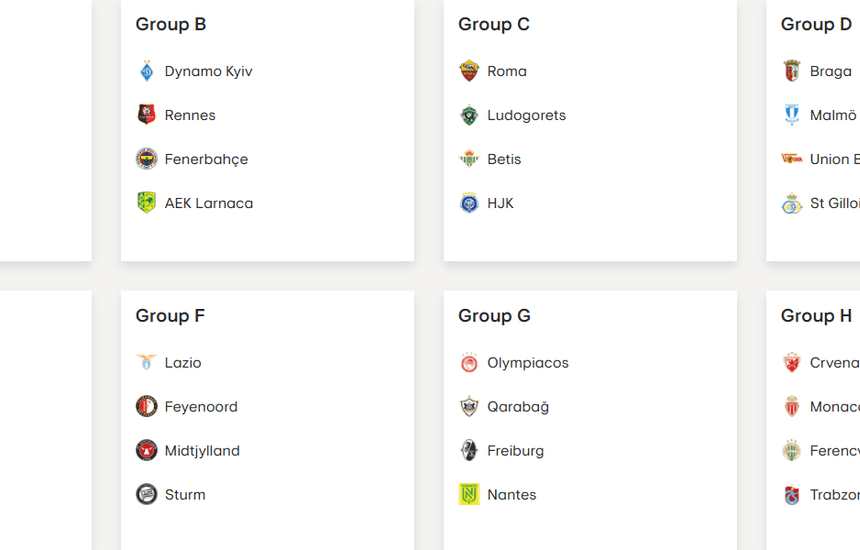This screenshot has width=860, height=550.
Task: Click the Malmö club crest
Action: coord(792,115)
